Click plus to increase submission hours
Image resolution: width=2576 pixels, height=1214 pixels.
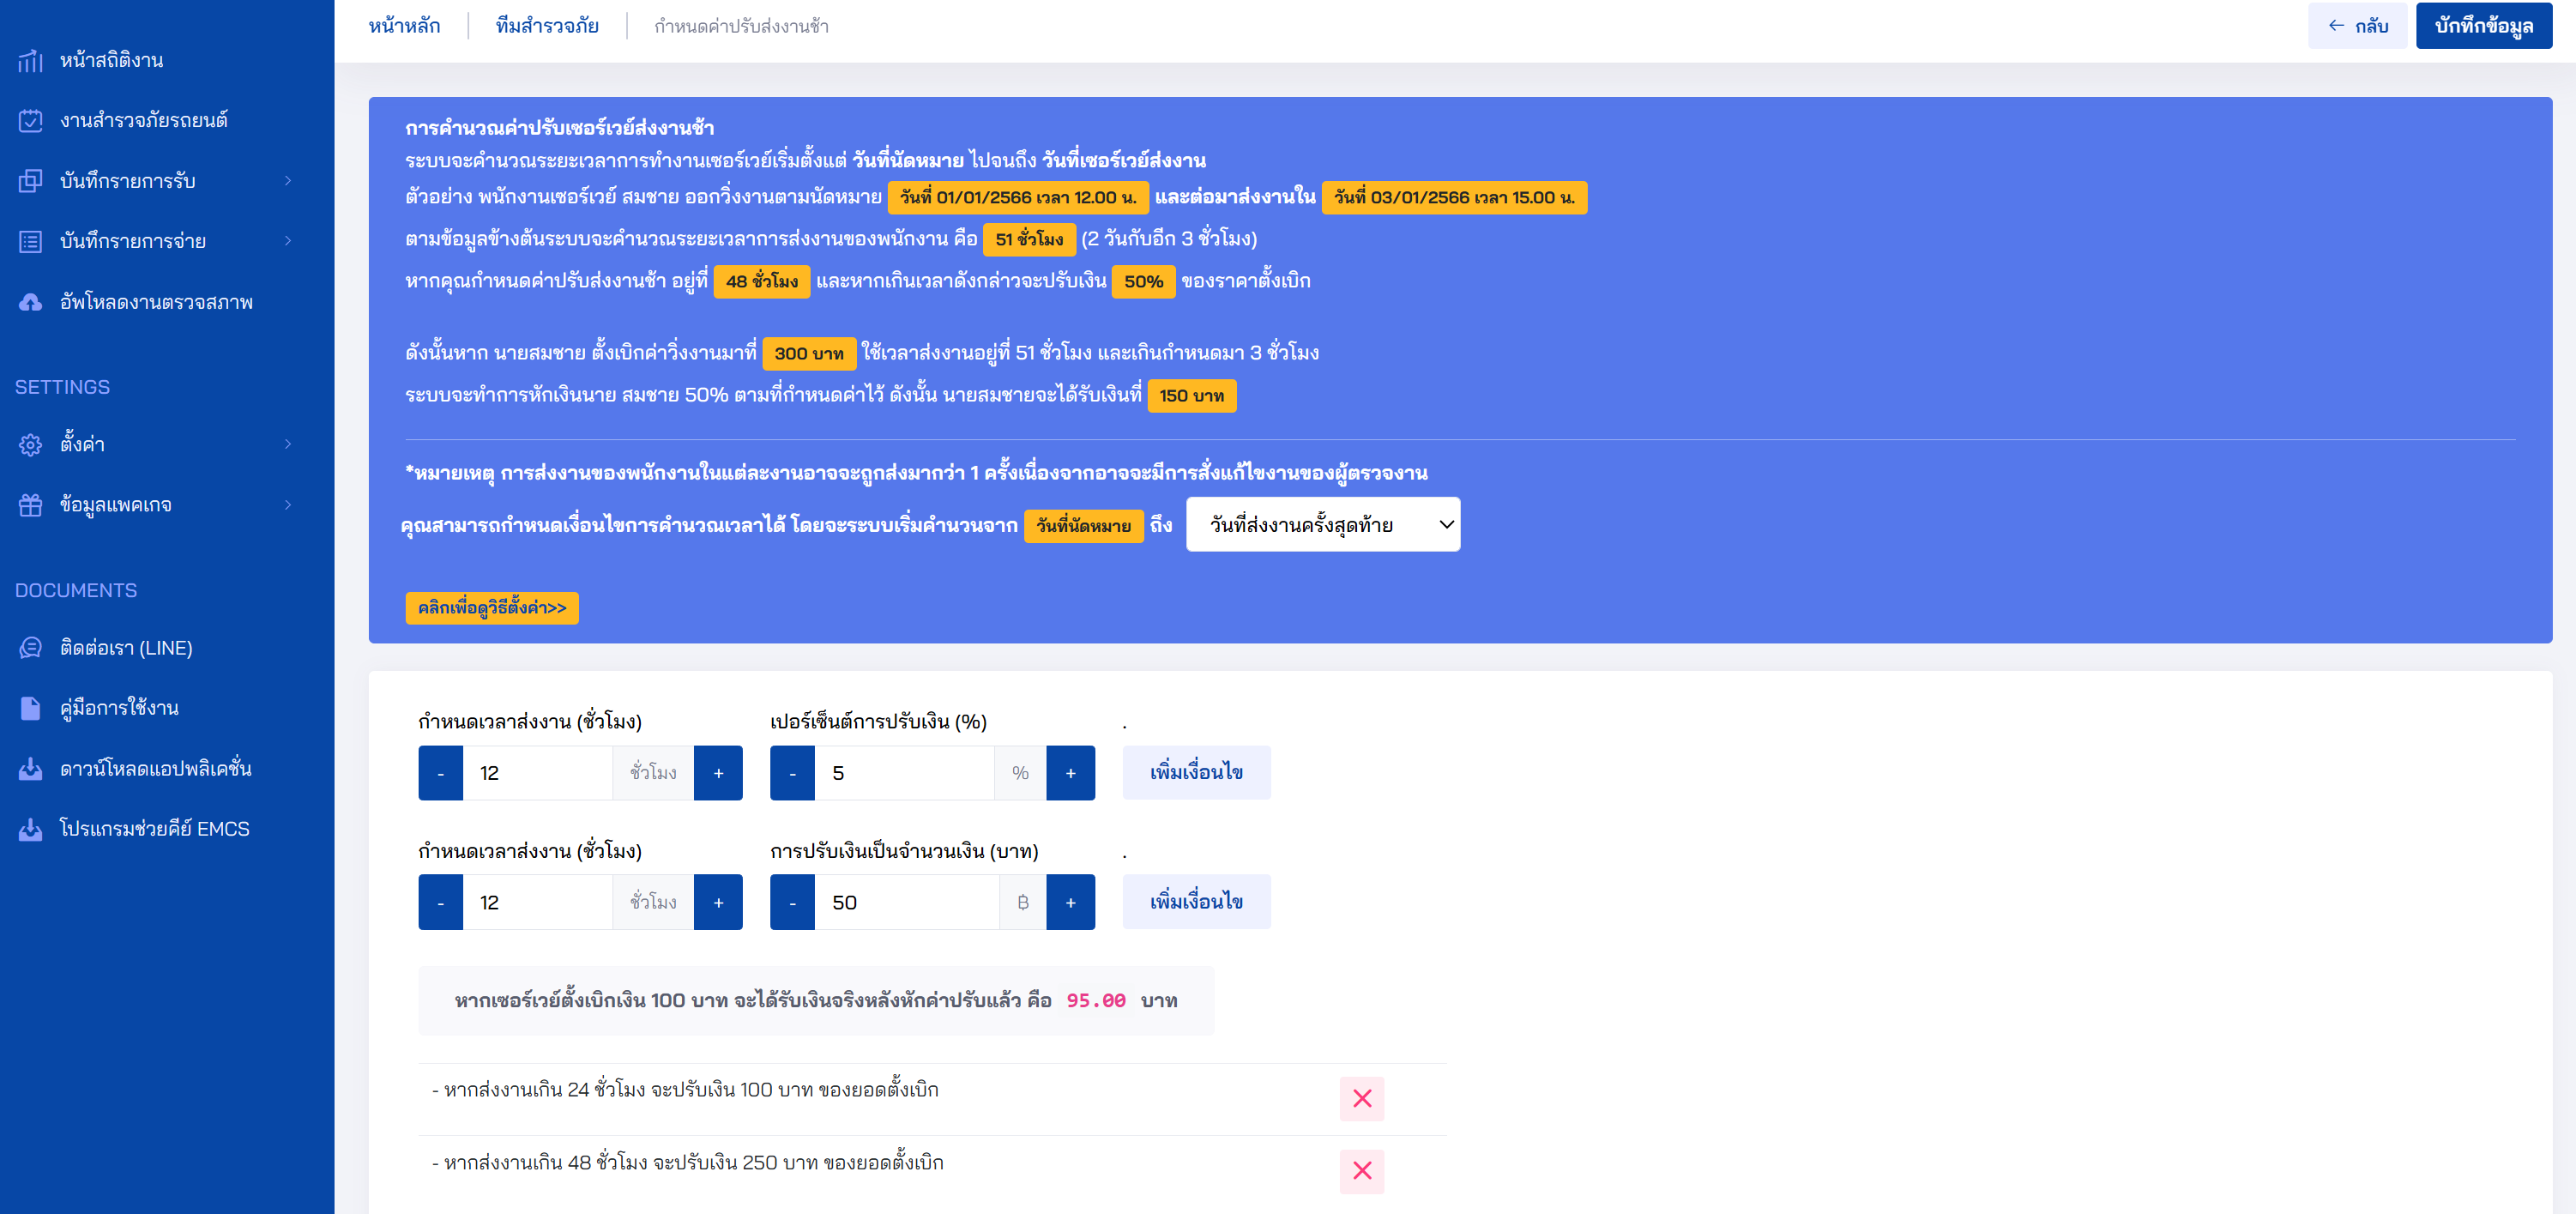point(718,772)
